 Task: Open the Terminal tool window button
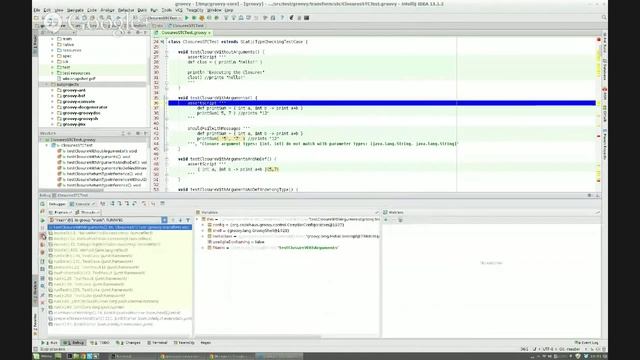pos(157,343)
